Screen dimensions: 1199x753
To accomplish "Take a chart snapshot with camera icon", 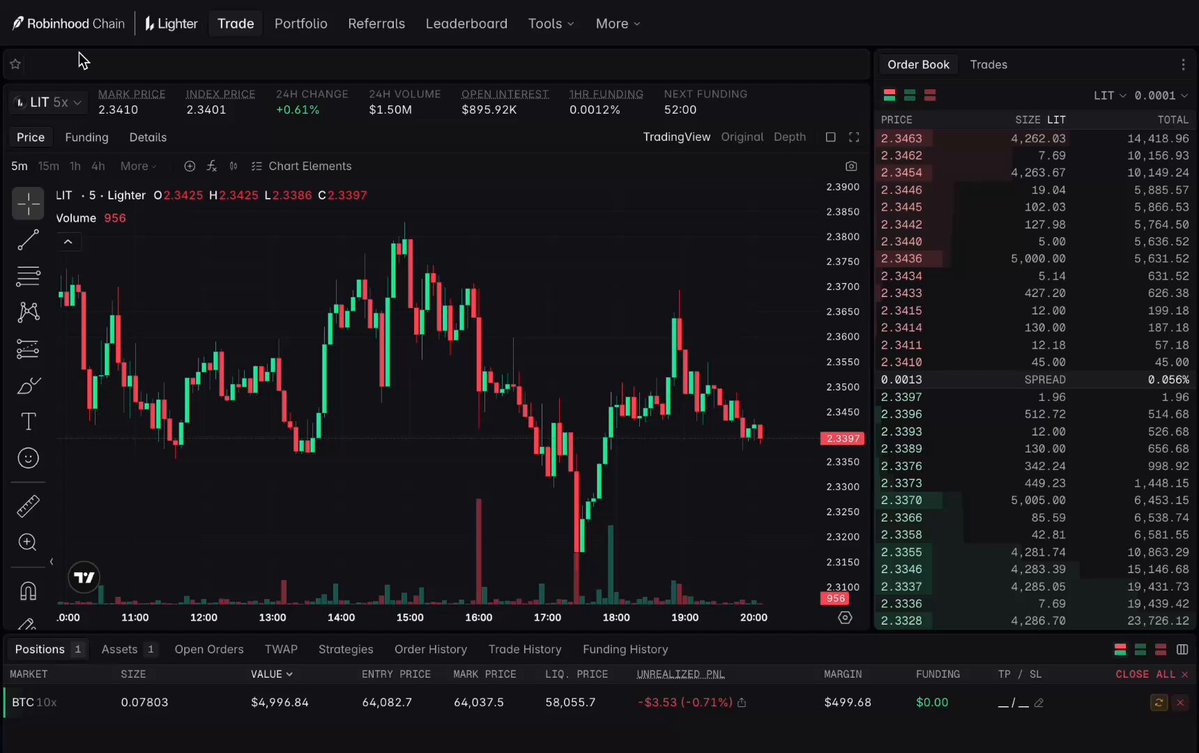I will coord(851,166).
